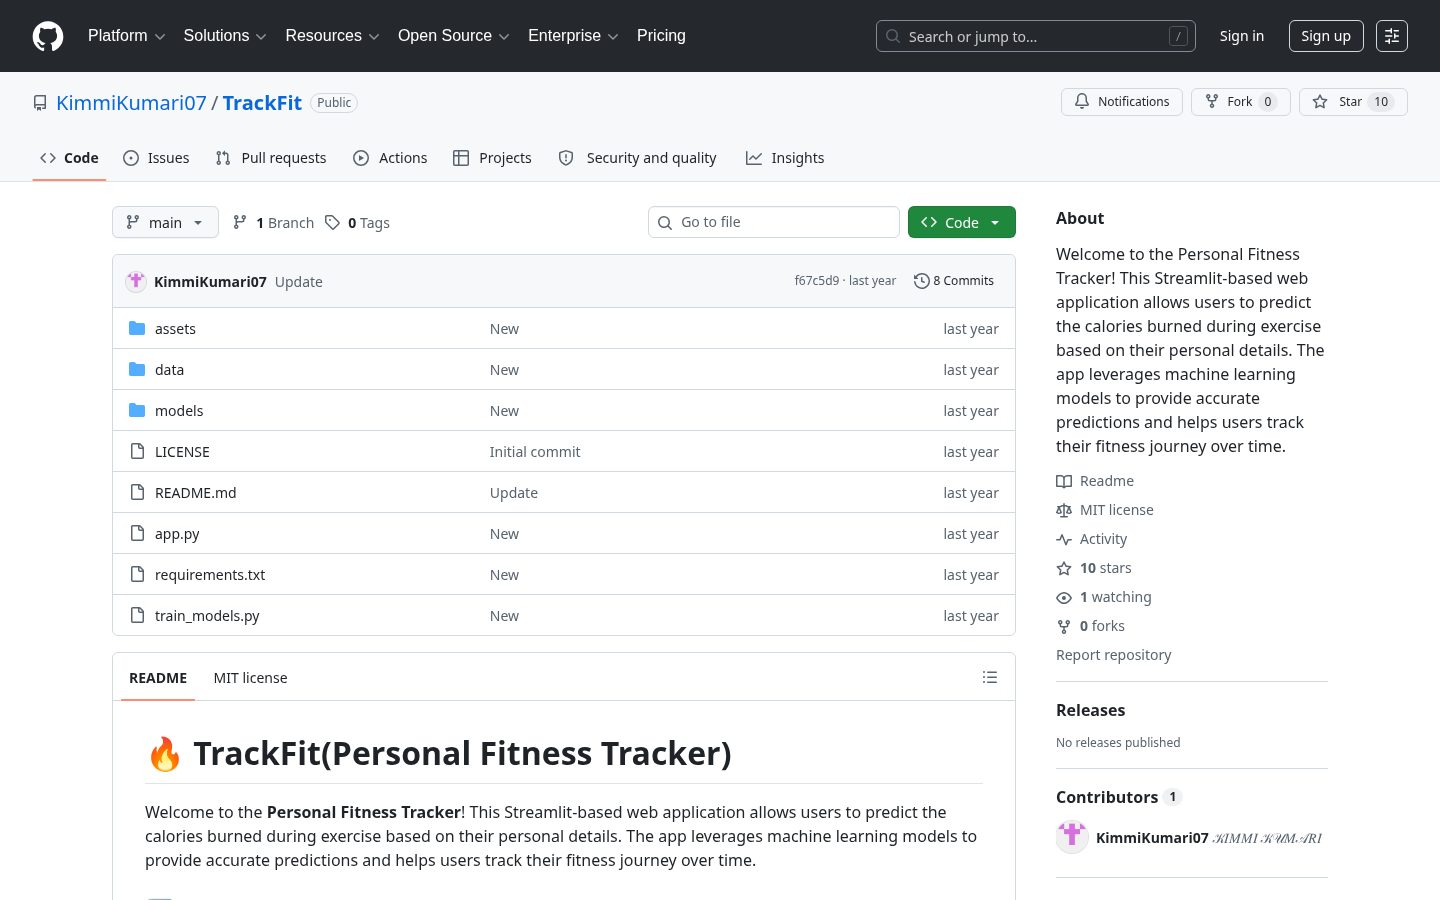Click the stars icon in About sidebar
Viewport: 1440px width, 900px height.
(x=1064, y=568)
